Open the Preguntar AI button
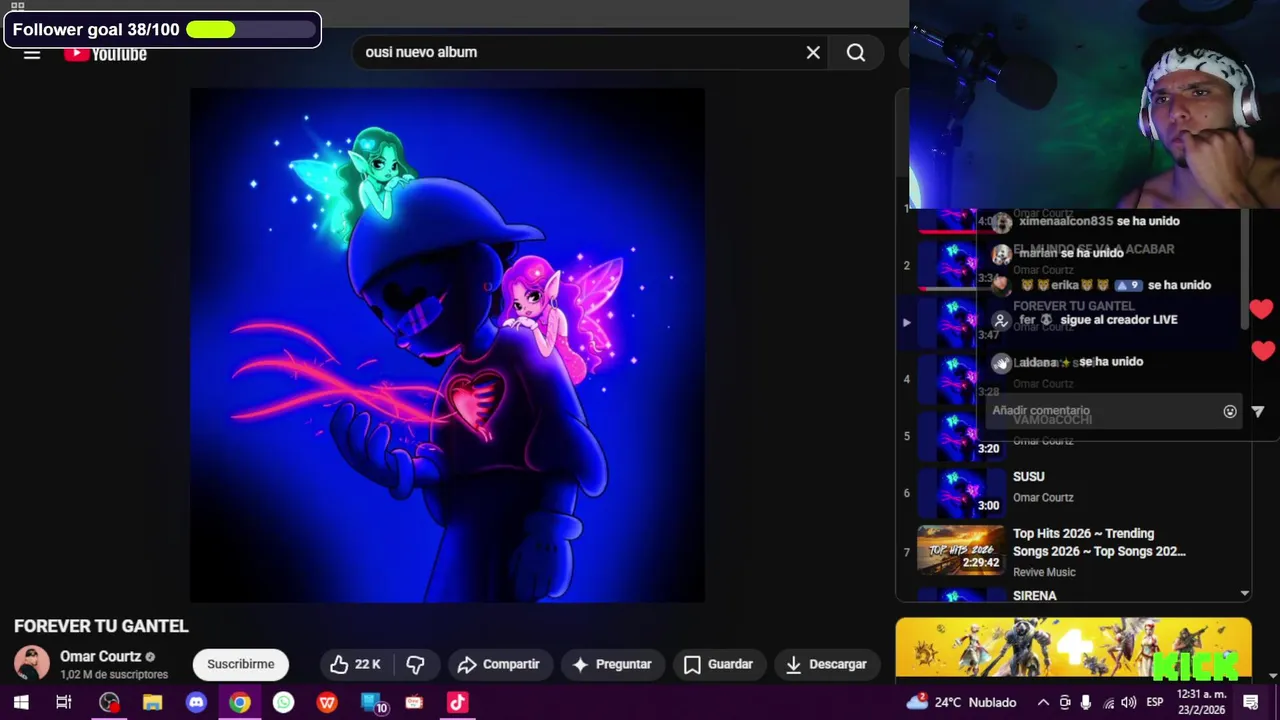This screenshot has width=1280, height=720. click(611, 664)
